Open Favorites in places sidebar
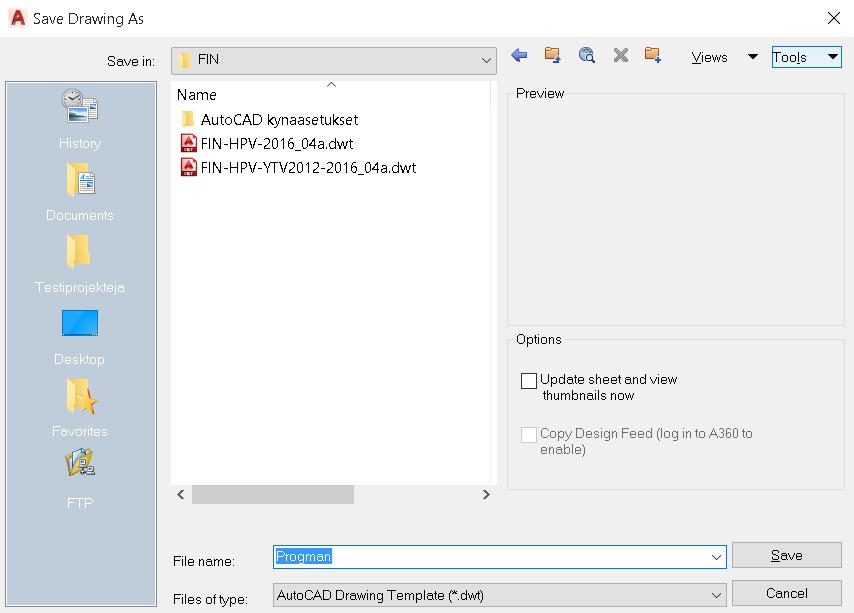 click(80, 408)
